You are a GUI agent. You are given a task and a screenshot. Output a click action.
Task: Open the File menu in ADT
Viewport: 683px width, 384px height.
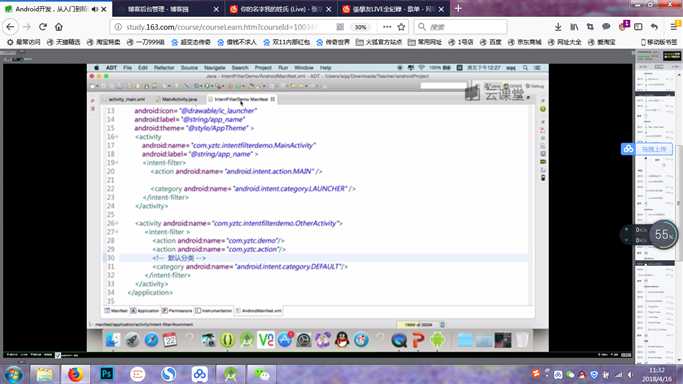(127, 68)
